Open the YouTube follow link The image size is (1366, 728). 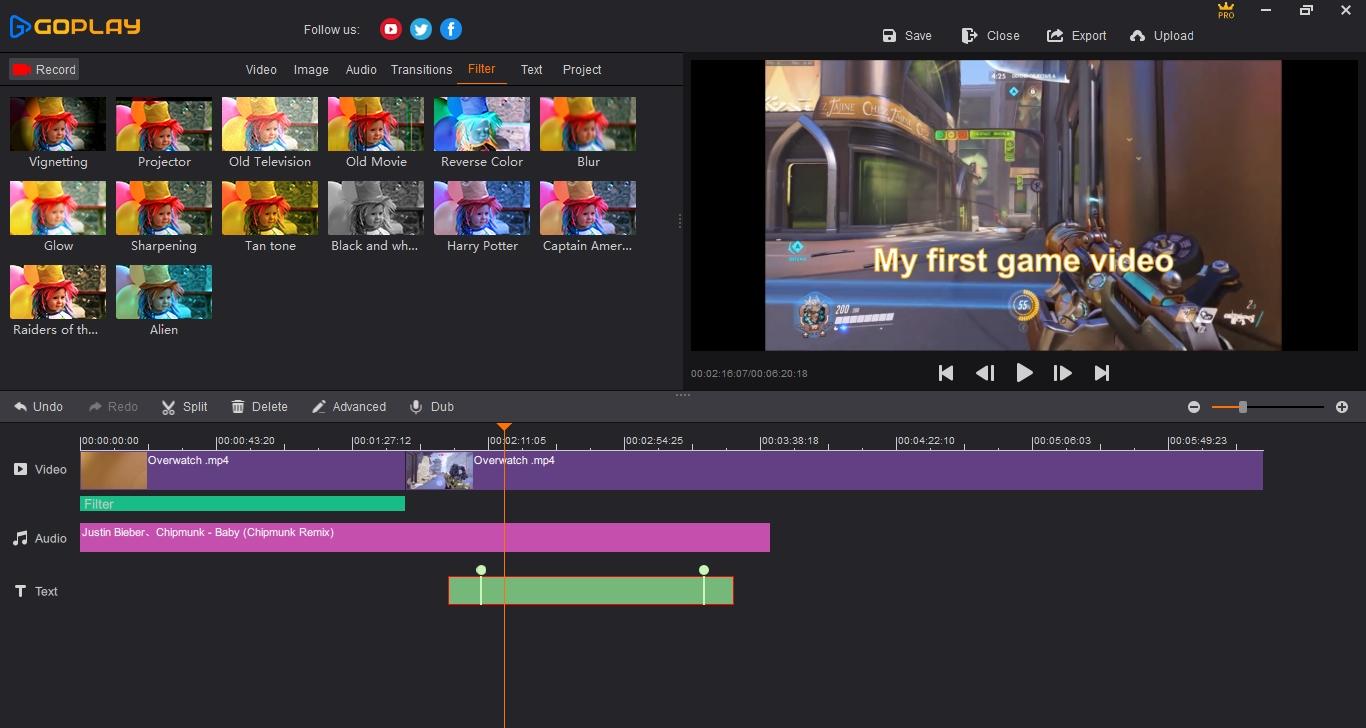391,29
